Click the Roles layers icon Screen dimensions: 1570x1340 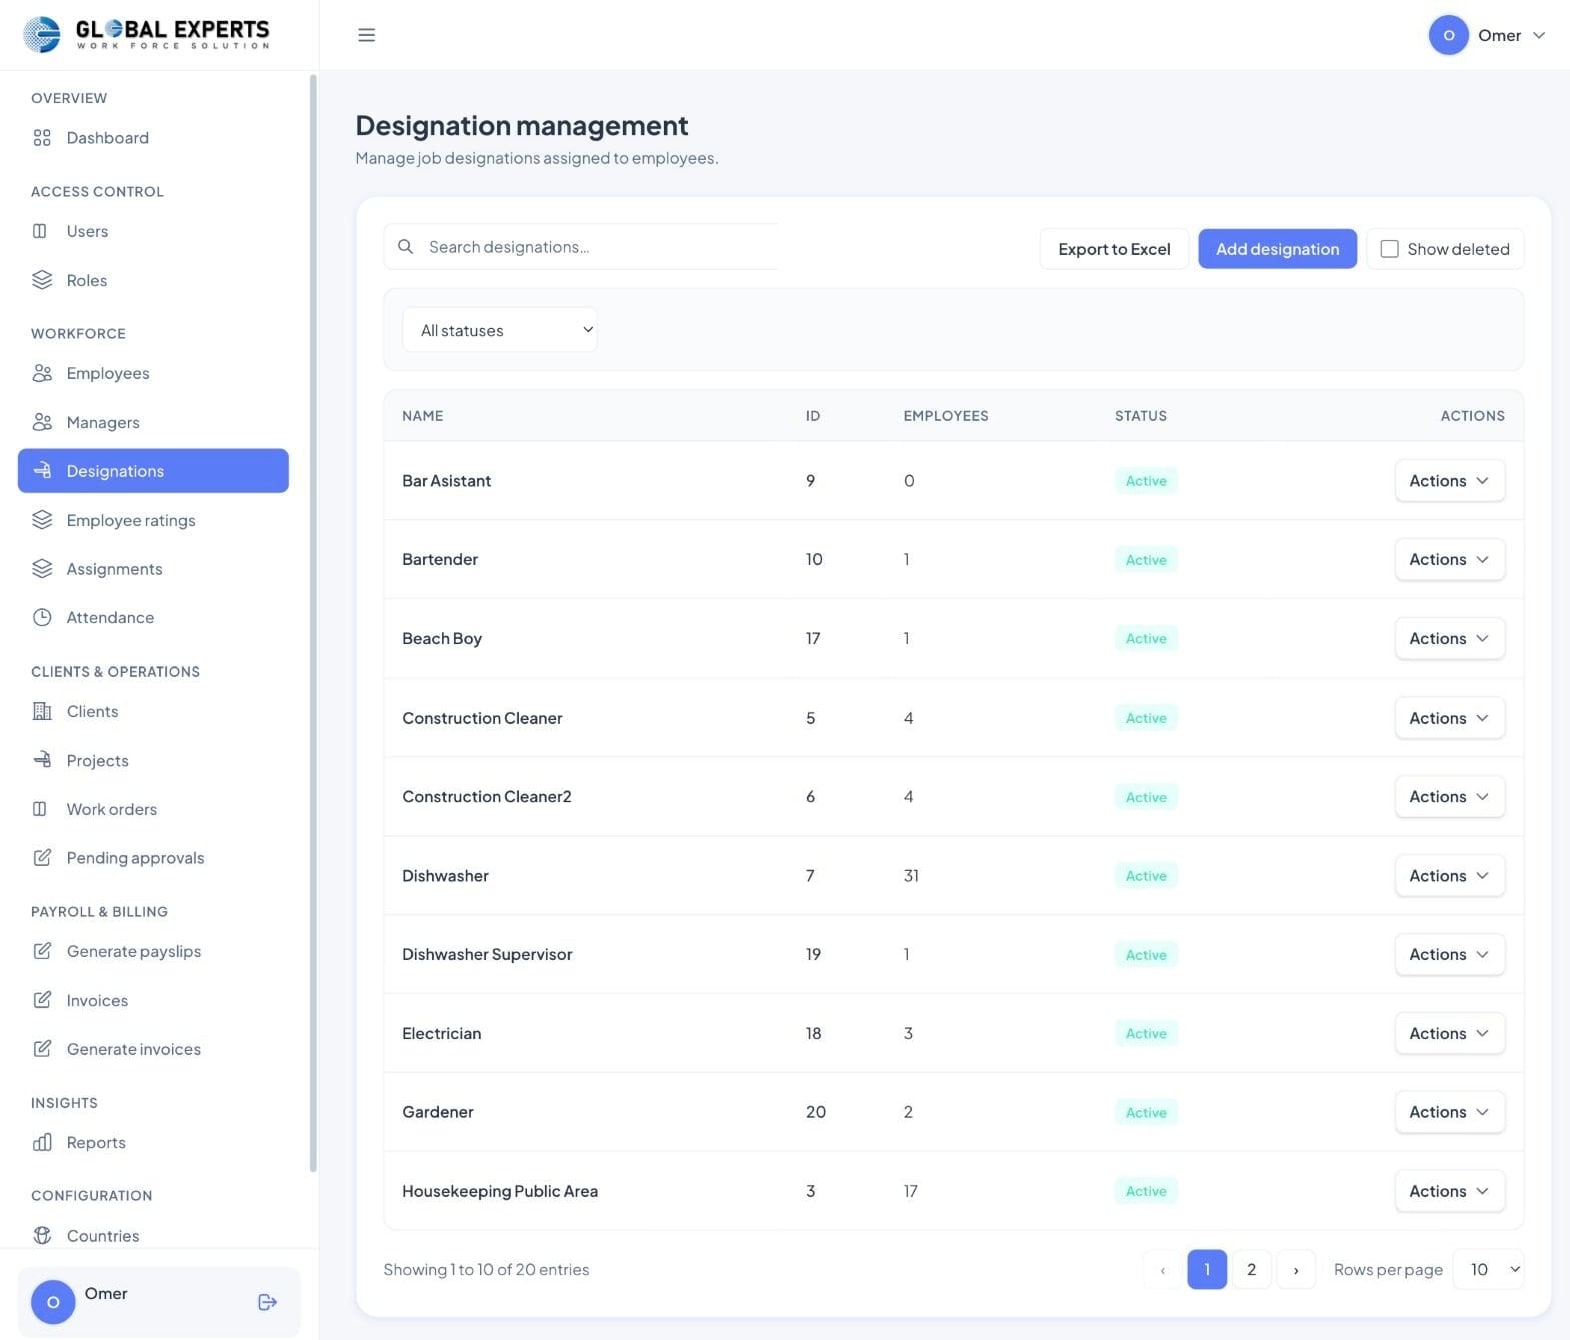[42, 280]
